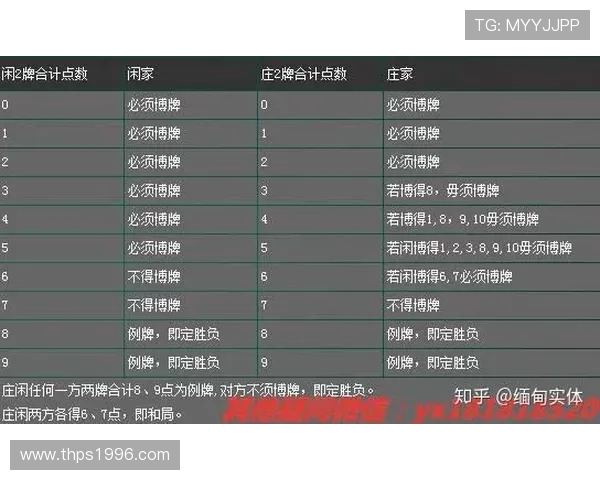600x480 pixels.
Task: Select the 闲 points cell showing 7
Action: 62,305
